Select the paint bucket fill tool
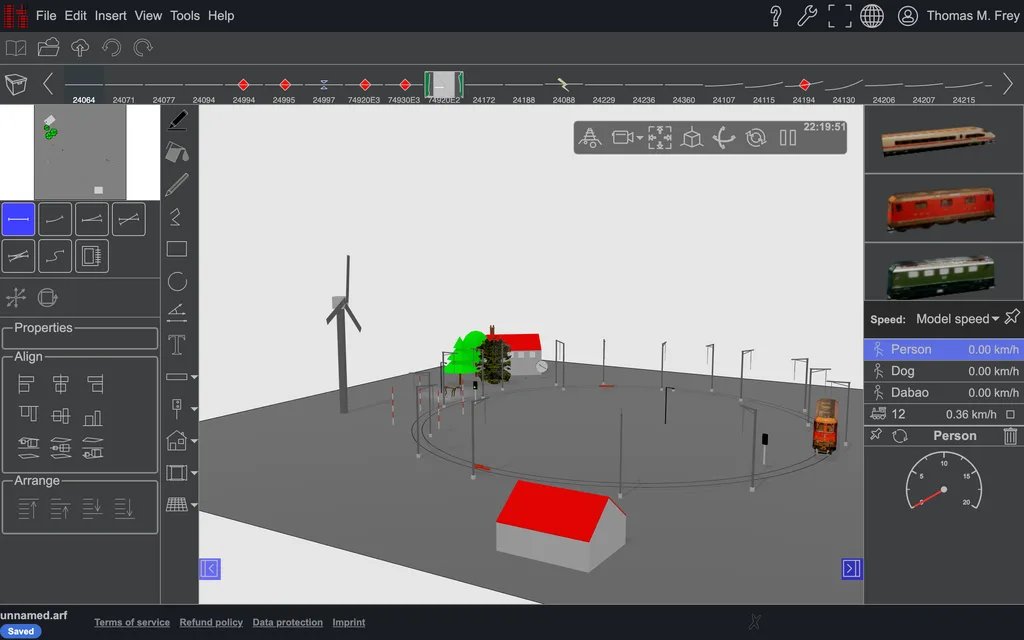Screen dimensions: 1024x640 click(x=177, y=153)
